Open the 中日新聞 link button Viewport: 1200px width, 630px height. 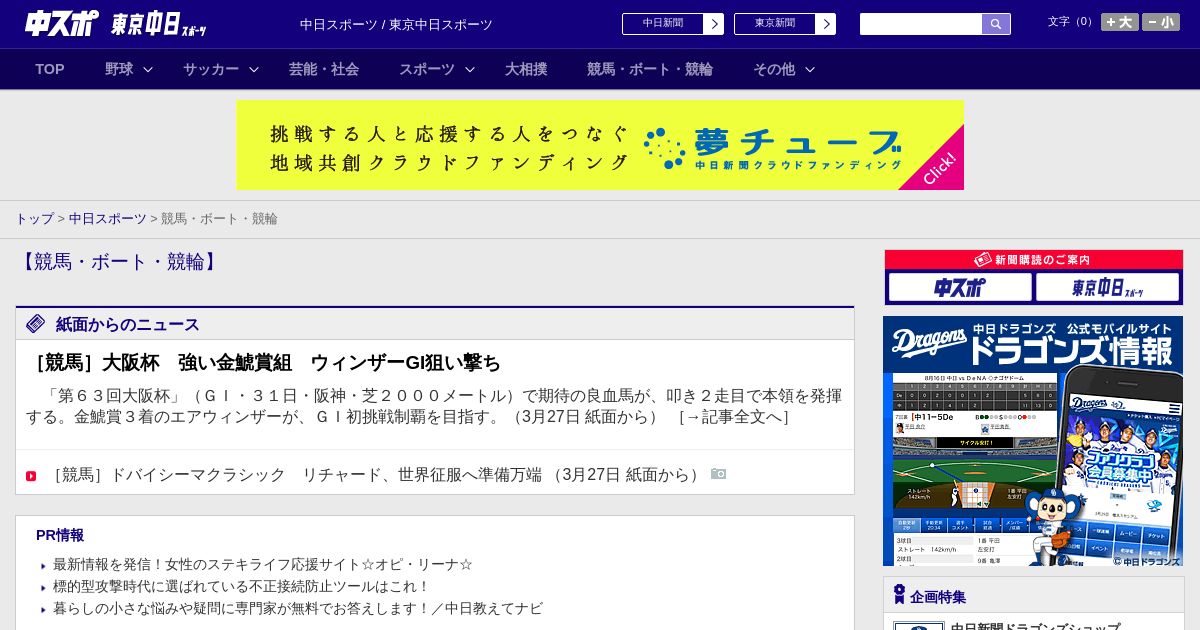(x=673, y=24)
